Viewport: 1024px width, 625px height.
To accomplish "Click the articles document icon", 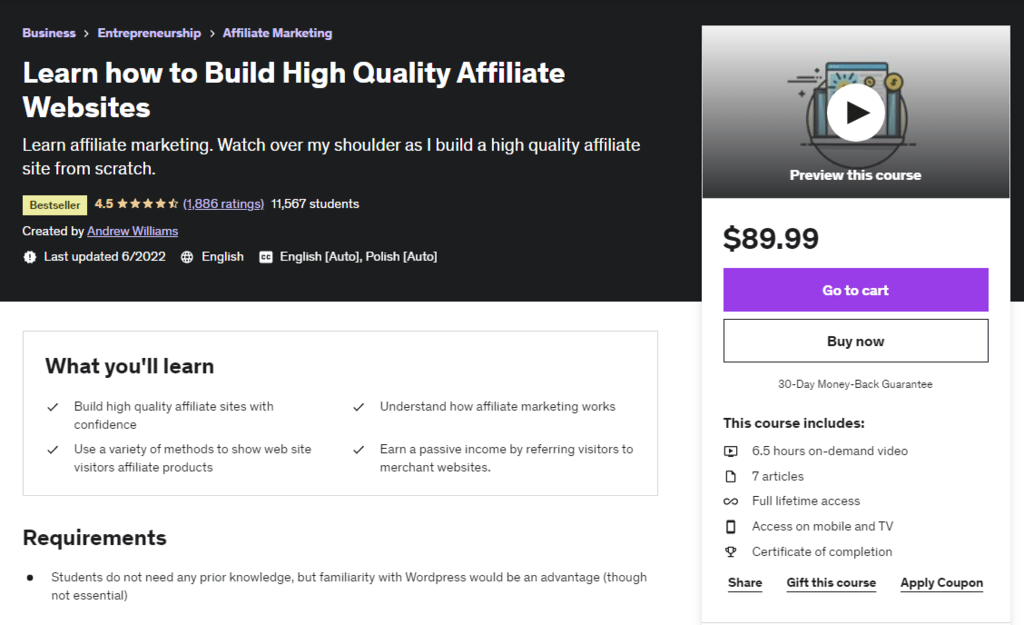I will (x=731, y=476).
